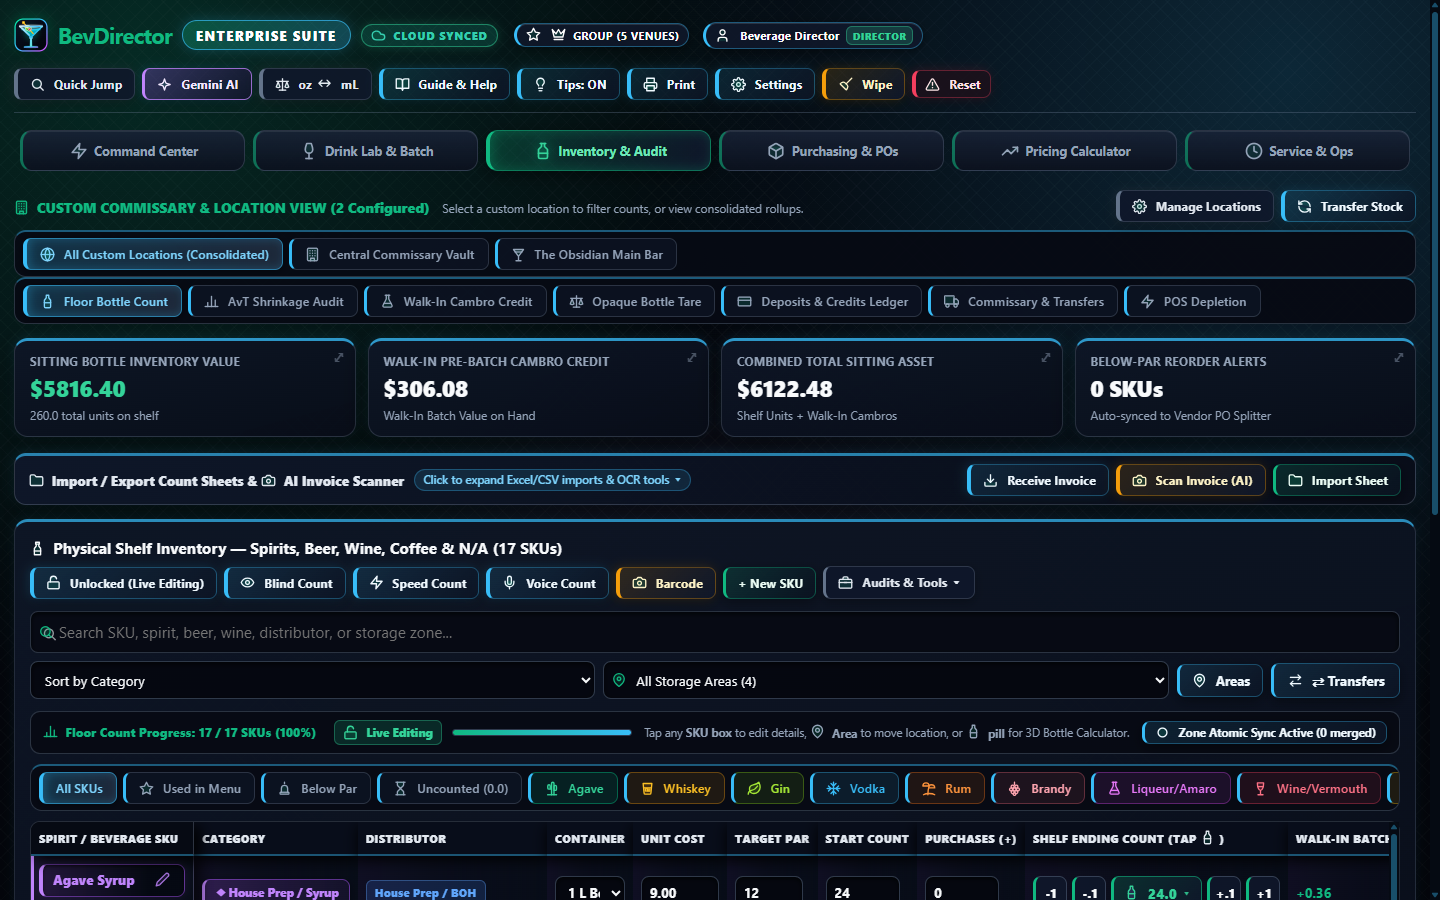
Task: Click the Floor Count Progress bar
Action: click(541, 733)
